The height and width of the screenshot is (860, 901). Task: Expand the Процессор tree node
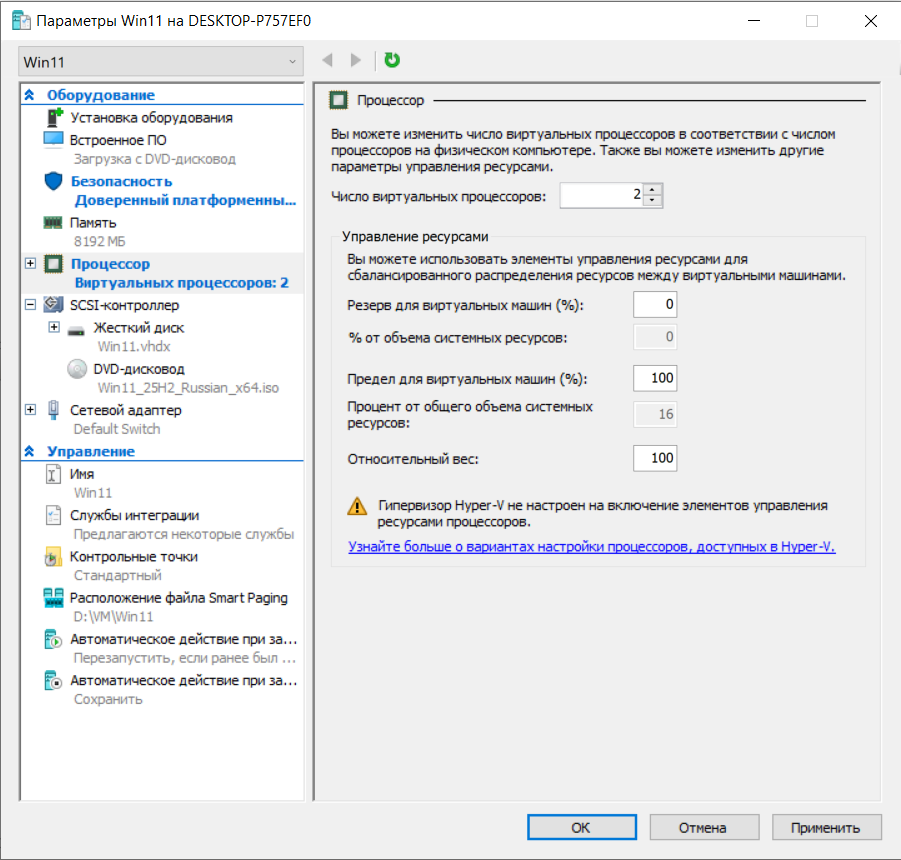[30, 263]
